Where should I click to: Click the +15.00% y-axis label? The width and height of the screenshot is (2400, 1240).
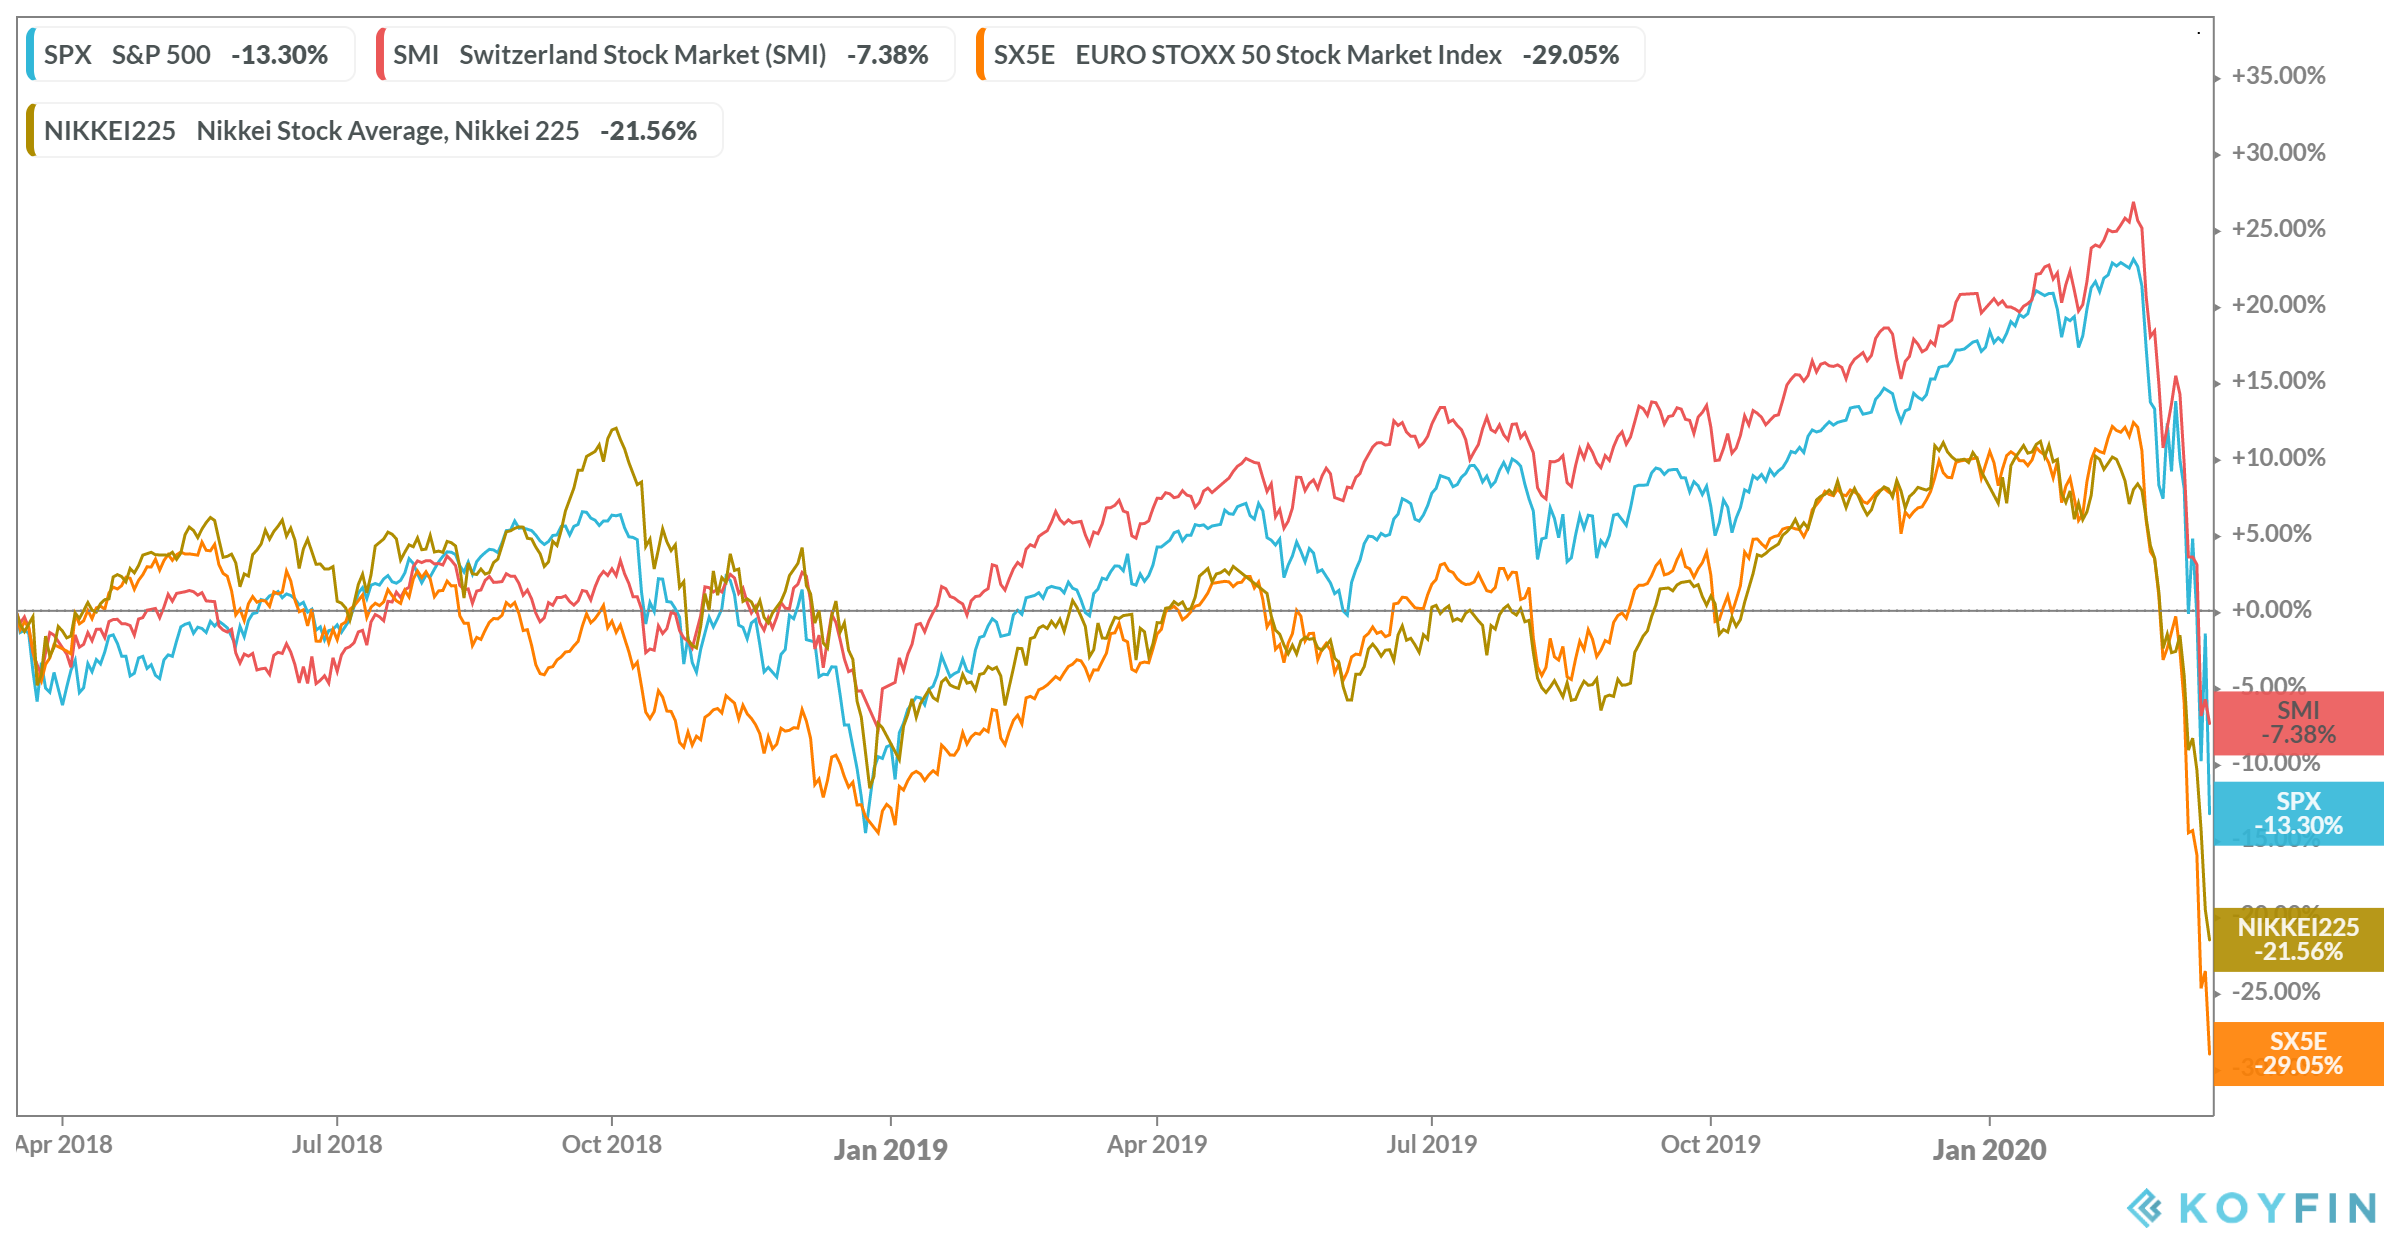pyautogui.click(x=2279, y=381)
